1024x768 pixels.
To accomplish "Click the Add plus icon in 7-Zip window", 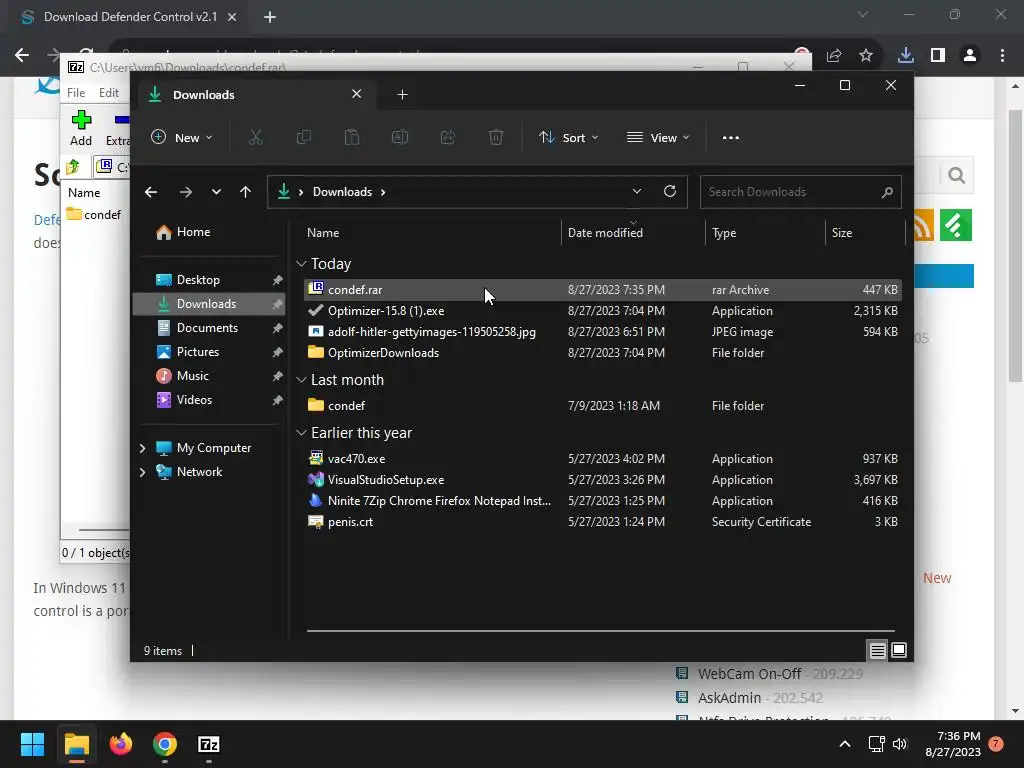I will [81, 120].
